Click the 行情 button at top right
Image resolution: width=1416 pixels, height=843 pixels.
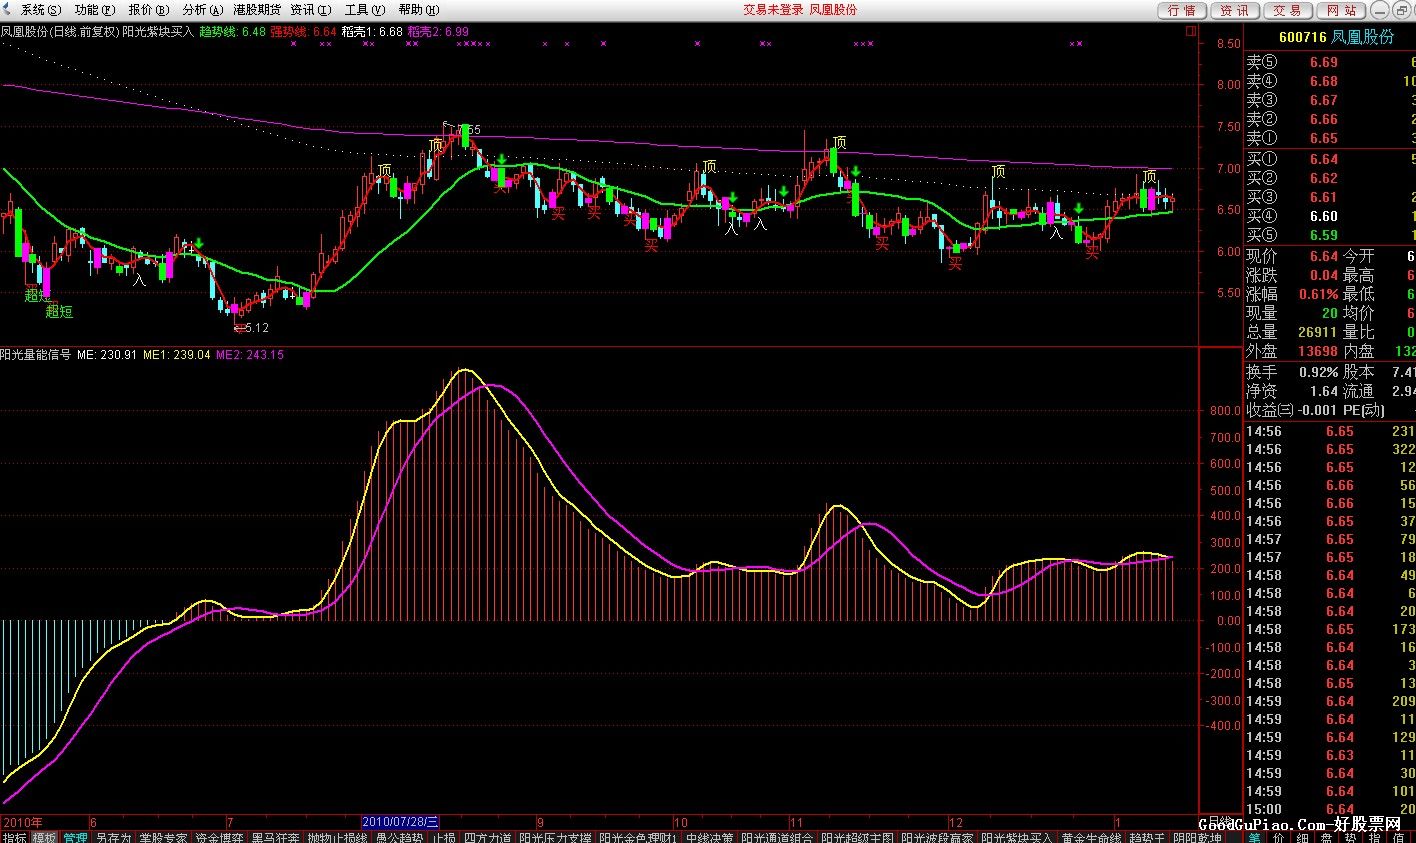(1182, 10)
